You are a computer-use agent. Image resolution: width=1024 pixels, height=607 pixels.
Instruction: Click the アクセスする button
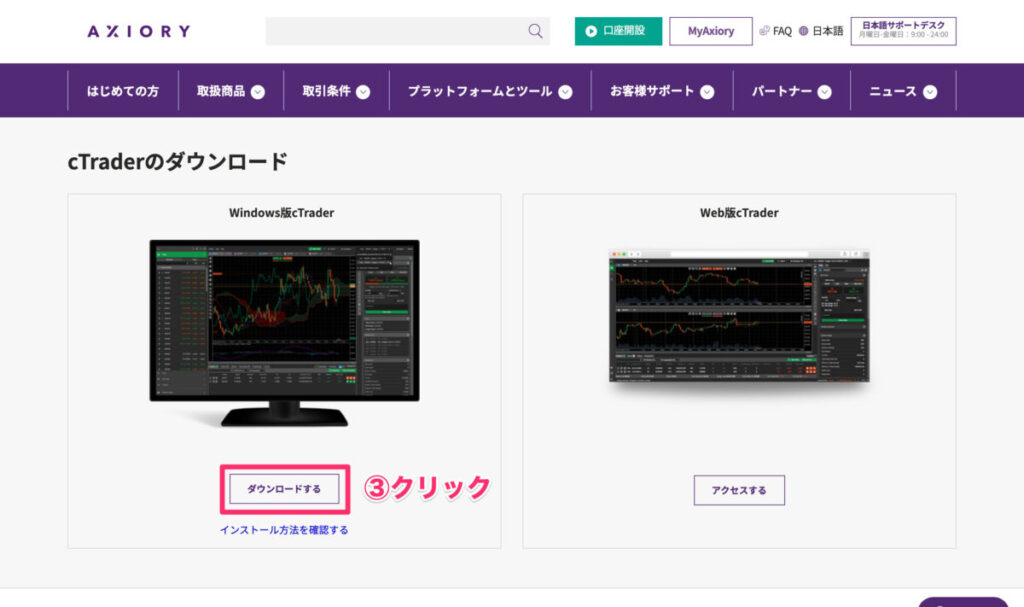click(739, 490)
